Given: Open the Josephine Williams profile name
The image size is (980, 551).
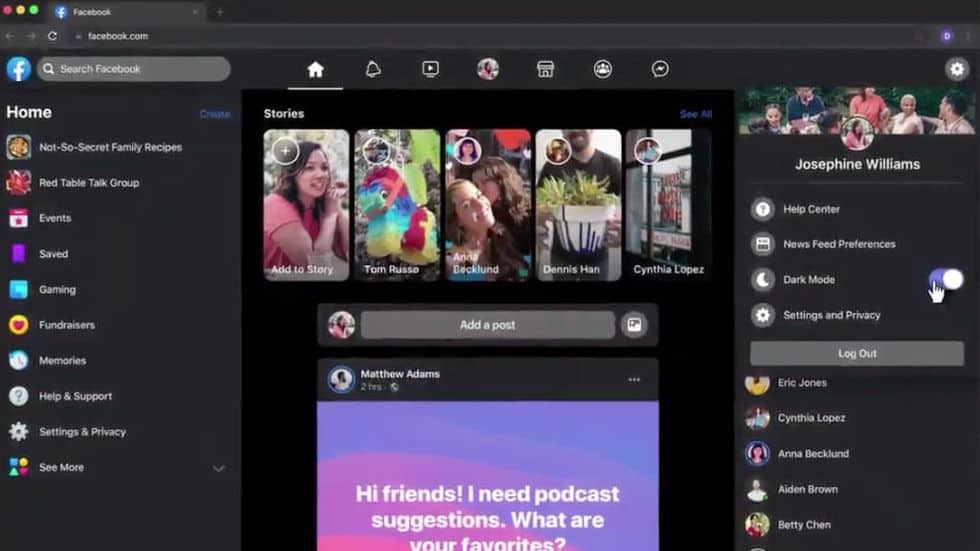Looking at the screenshot, I should click(858, 164).
